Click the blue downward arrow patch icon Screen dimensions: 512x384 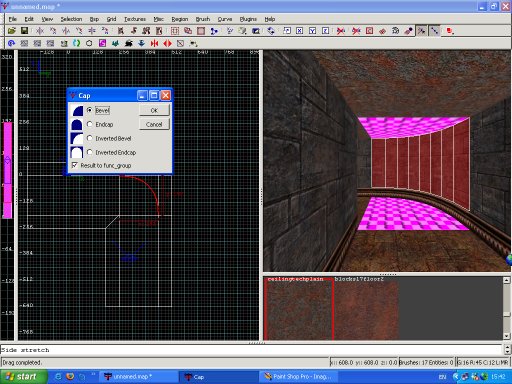(141, 43)
